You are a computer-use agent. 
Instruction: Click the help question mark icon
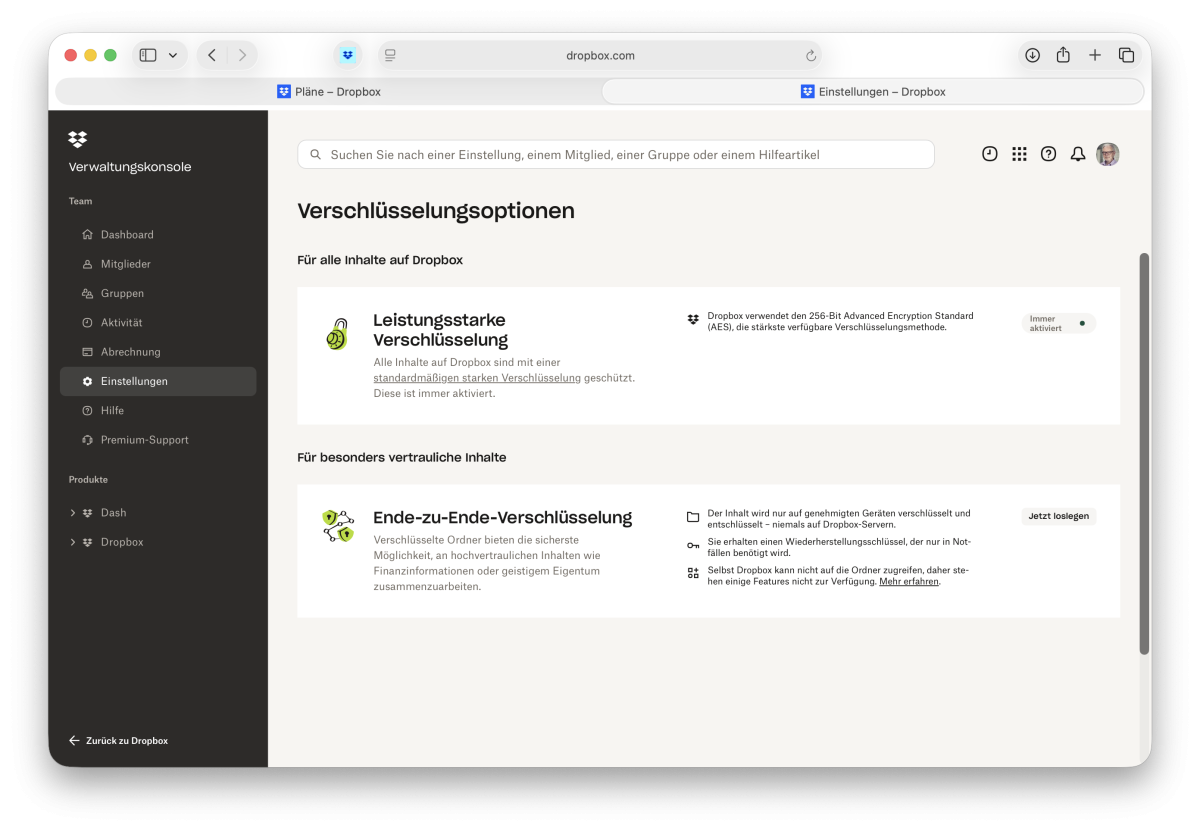coord(1048,154)
